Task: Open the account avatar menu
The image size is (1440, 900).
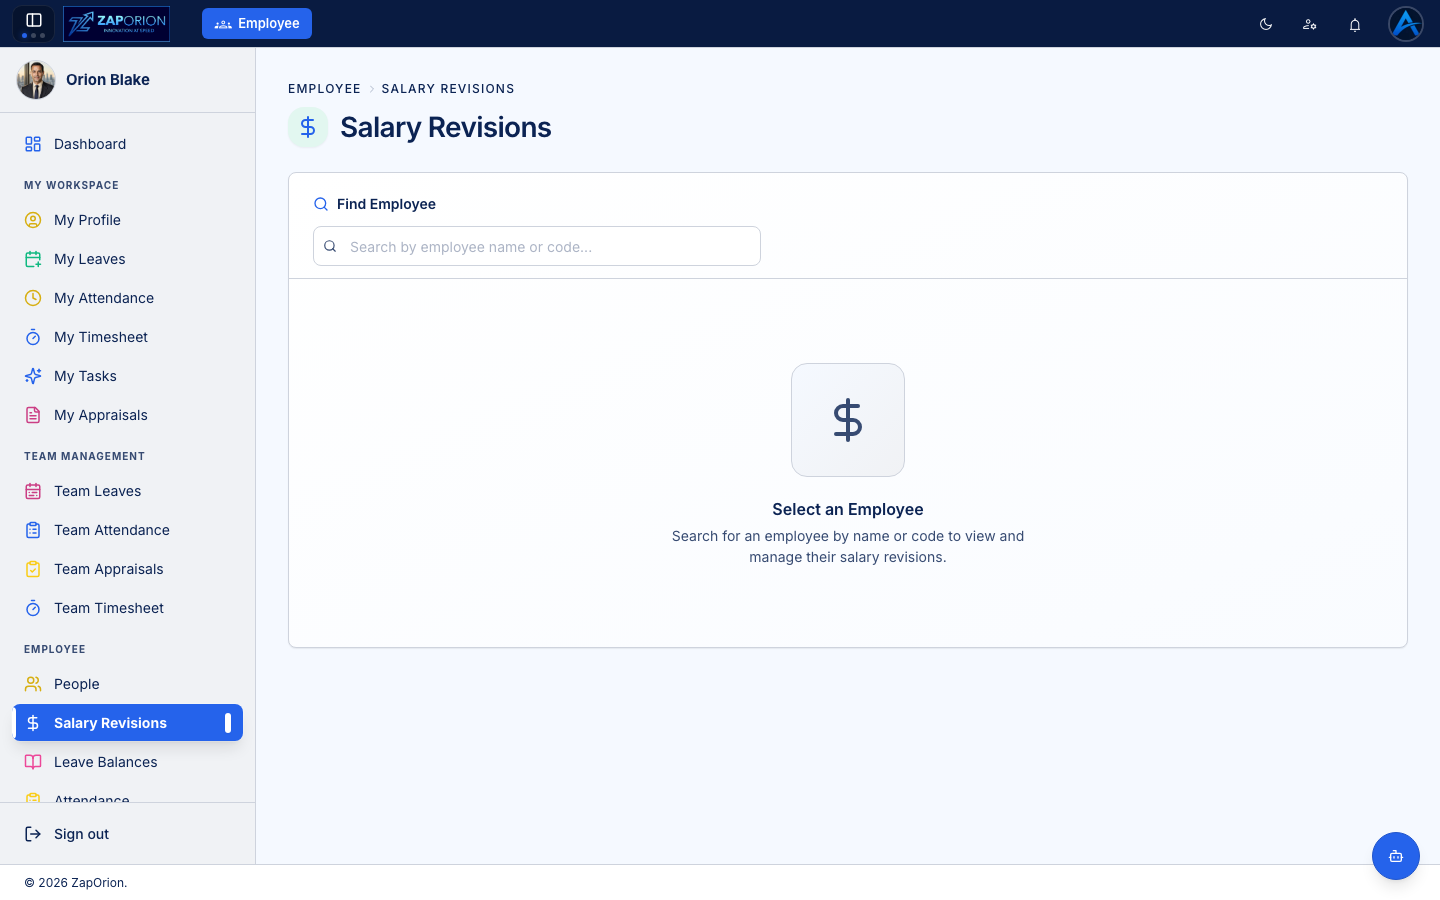Action: [1406, 24]
